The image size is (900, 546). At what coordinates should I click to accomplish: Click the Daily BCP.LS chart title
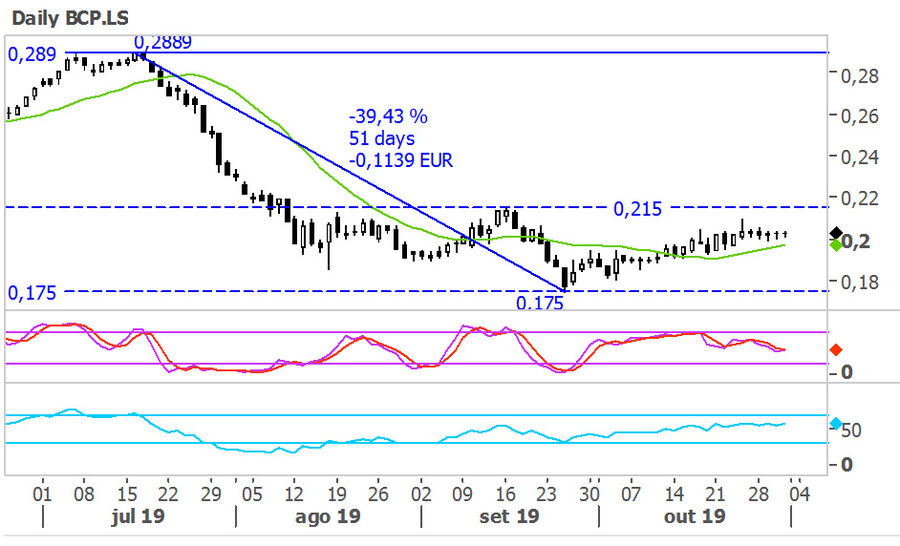(x=70, y=18)
